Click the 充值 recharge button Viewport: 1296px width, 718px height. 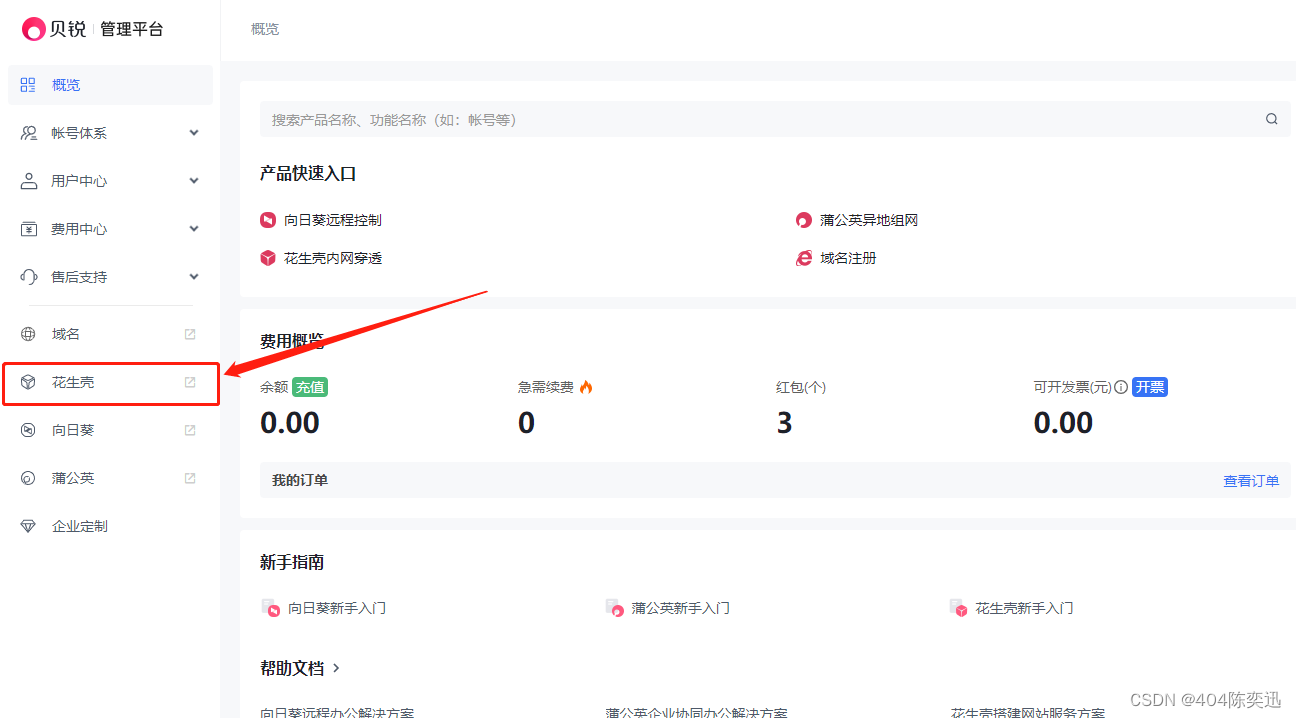311,387
